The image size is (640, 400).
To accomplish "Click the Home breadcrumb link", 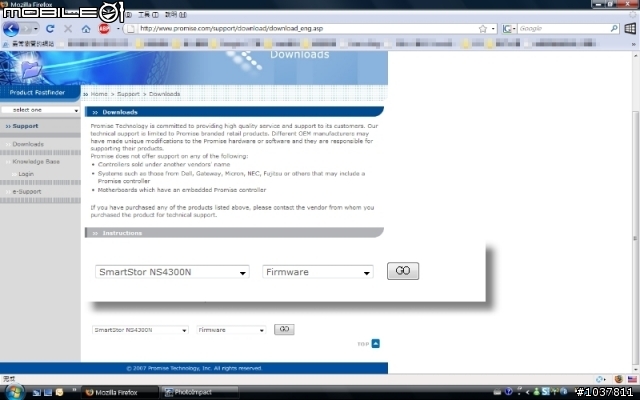I will (99, 94).
